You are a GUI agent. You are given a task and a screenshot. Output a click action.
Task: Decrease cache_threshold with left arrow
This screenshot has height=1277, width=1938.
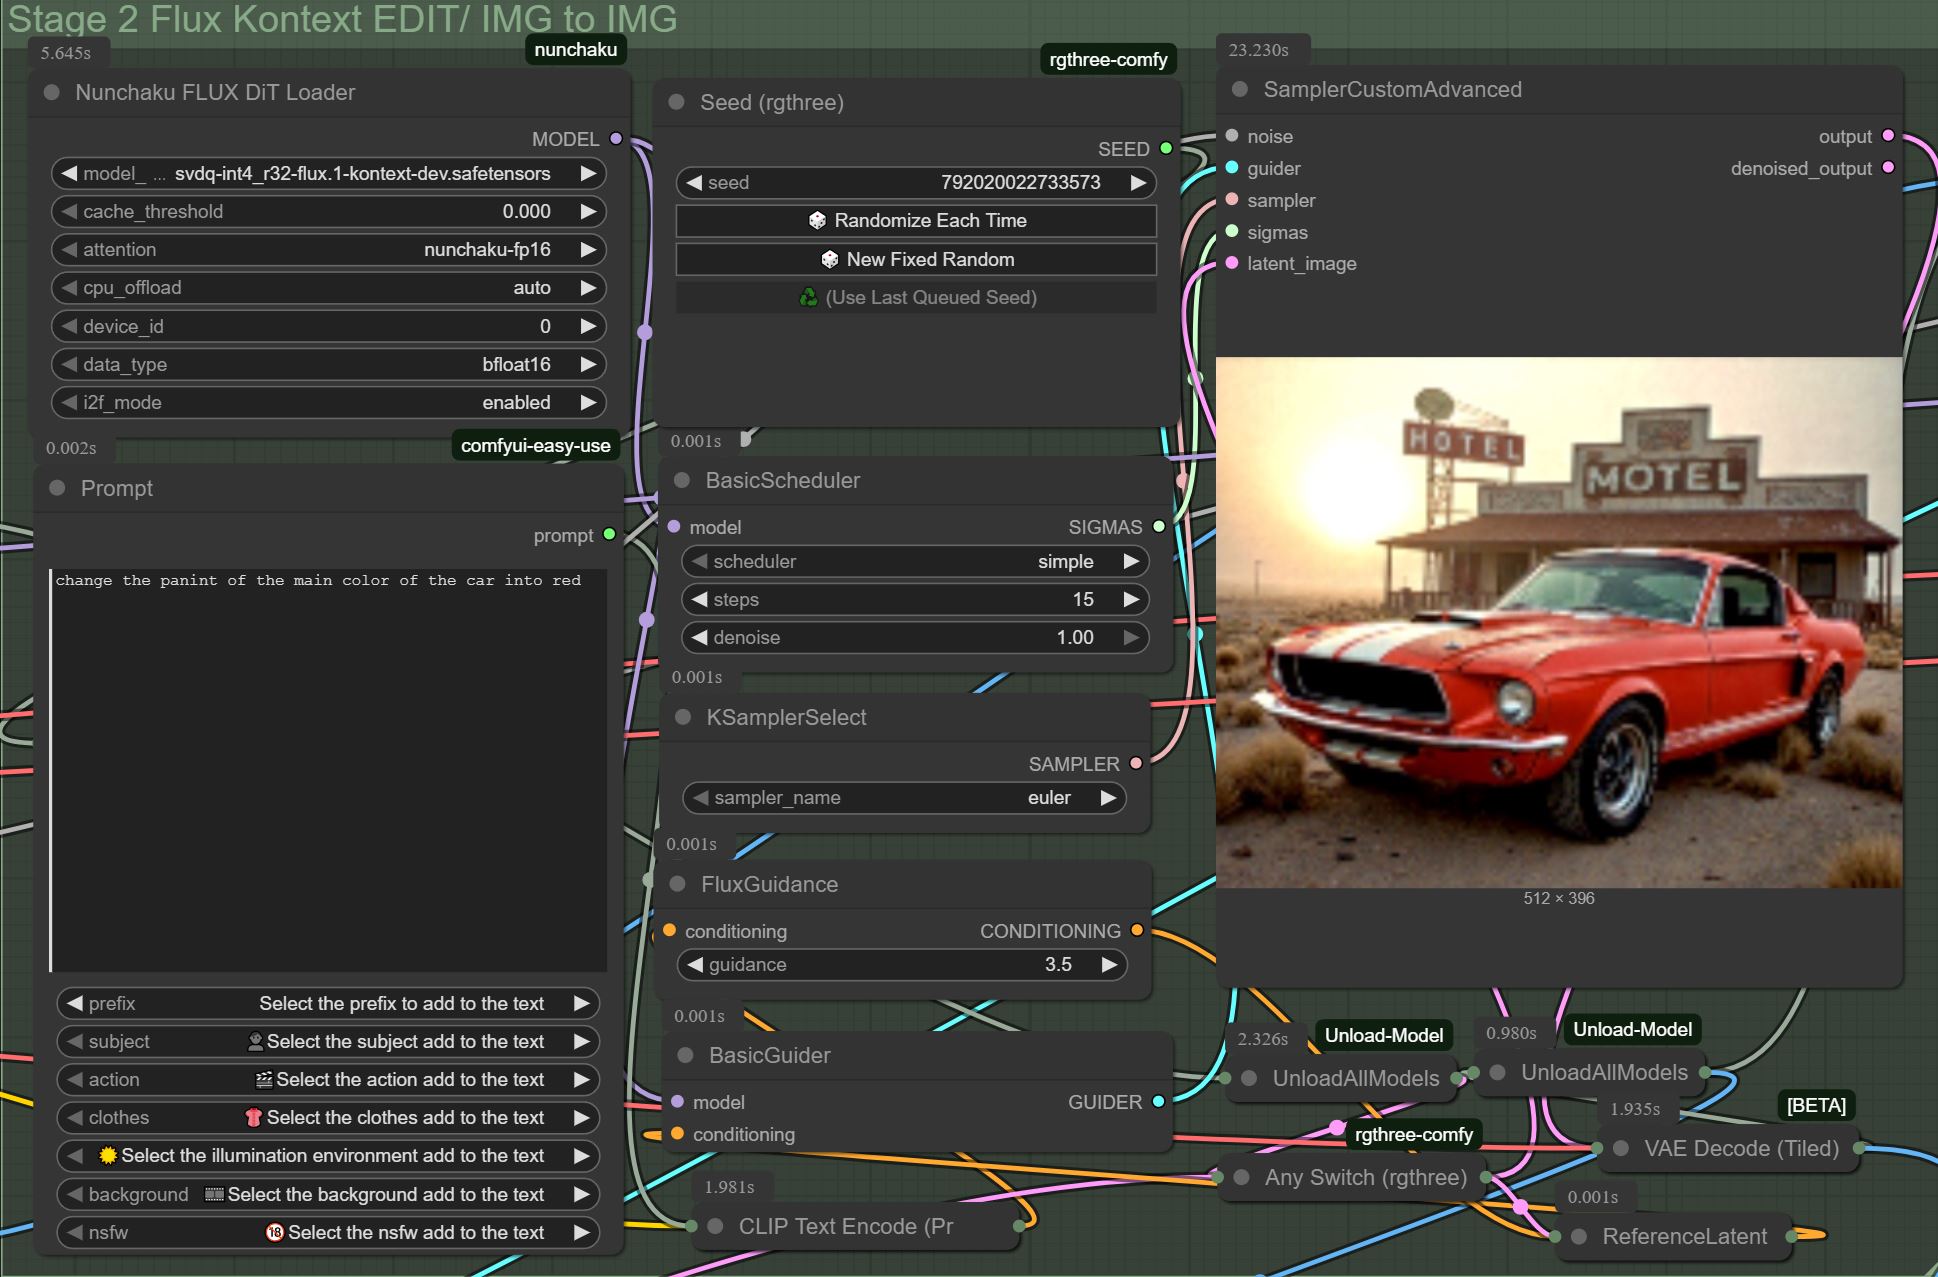(69, 211)
